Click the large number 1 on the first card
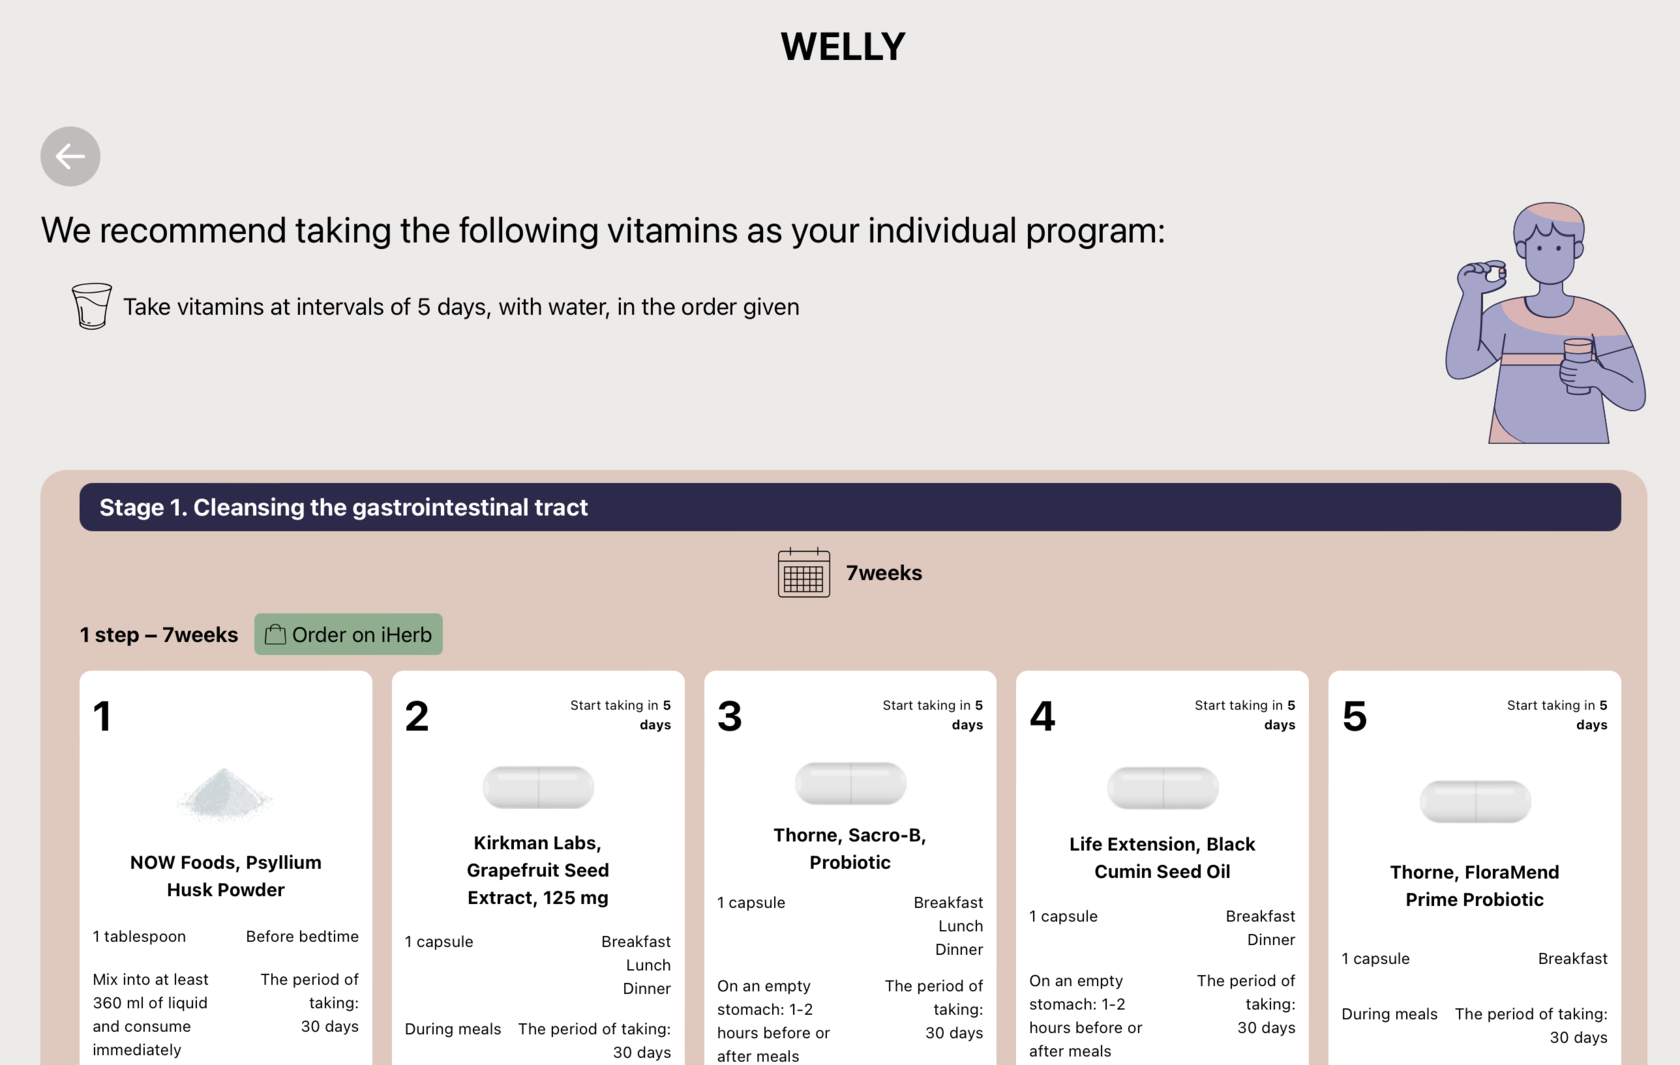Image resolution: width=1680 pixels, height=1065 pixels. (102, 717)
